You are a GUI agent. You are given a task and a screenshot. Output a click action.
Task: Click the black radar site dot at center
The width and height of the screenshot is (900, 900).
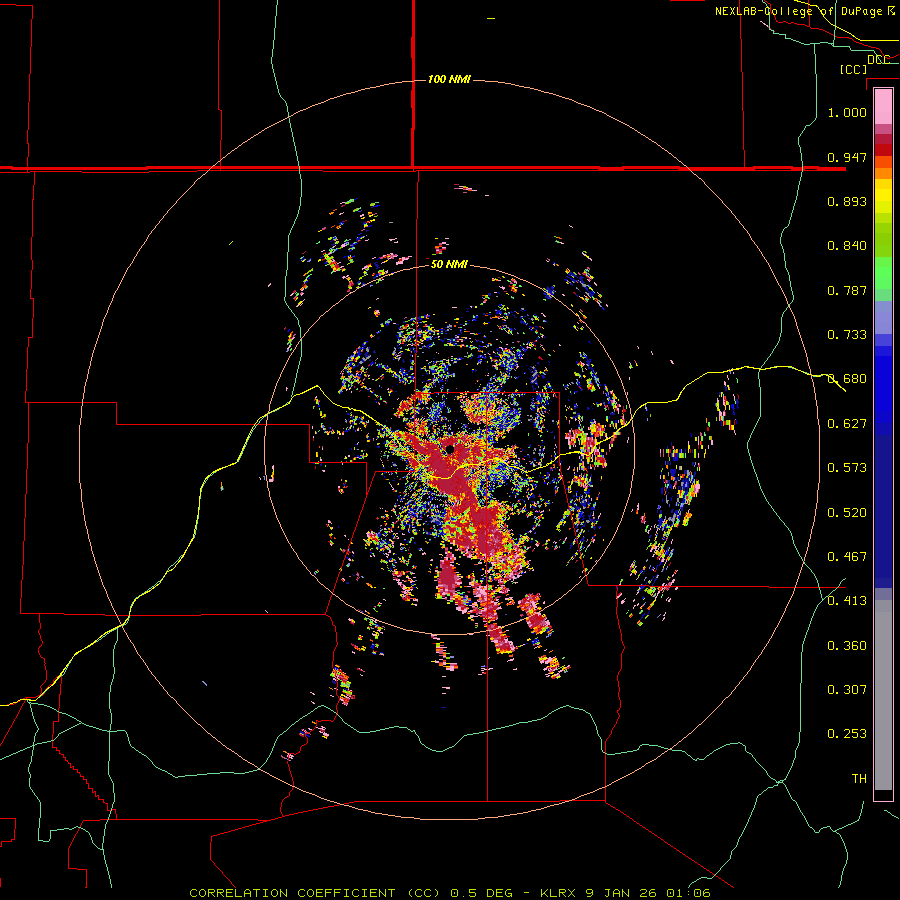pos(450,449)
